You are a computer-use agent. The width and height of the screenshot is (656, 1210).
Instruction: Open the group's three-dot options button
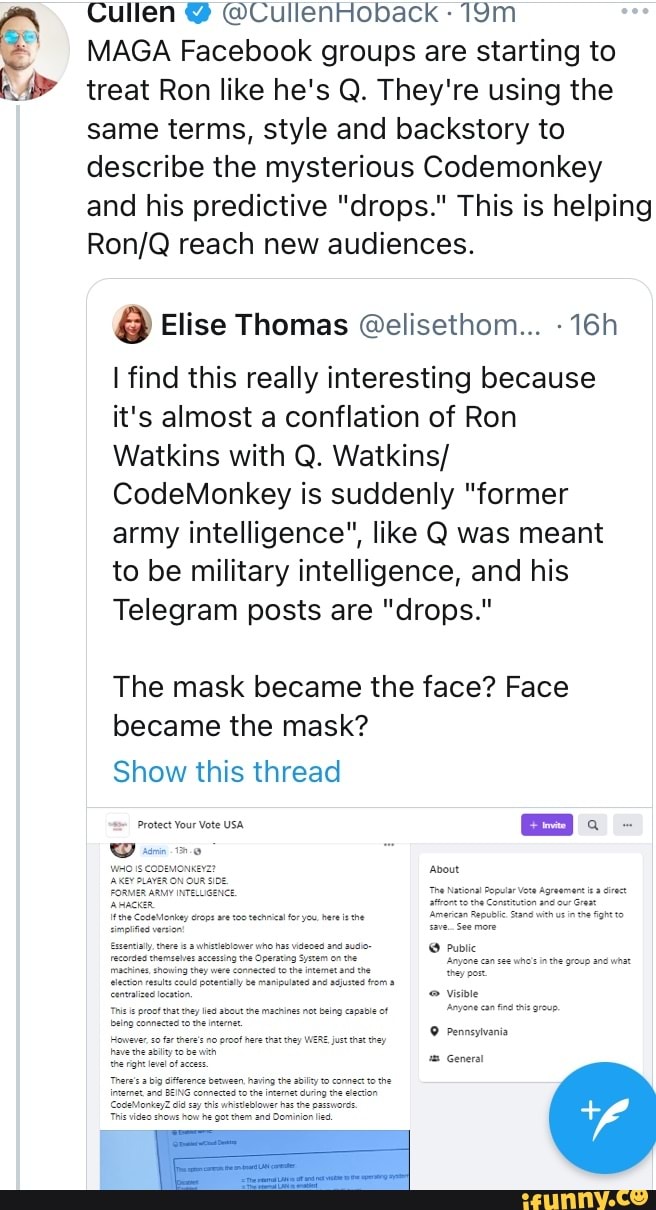627,824
